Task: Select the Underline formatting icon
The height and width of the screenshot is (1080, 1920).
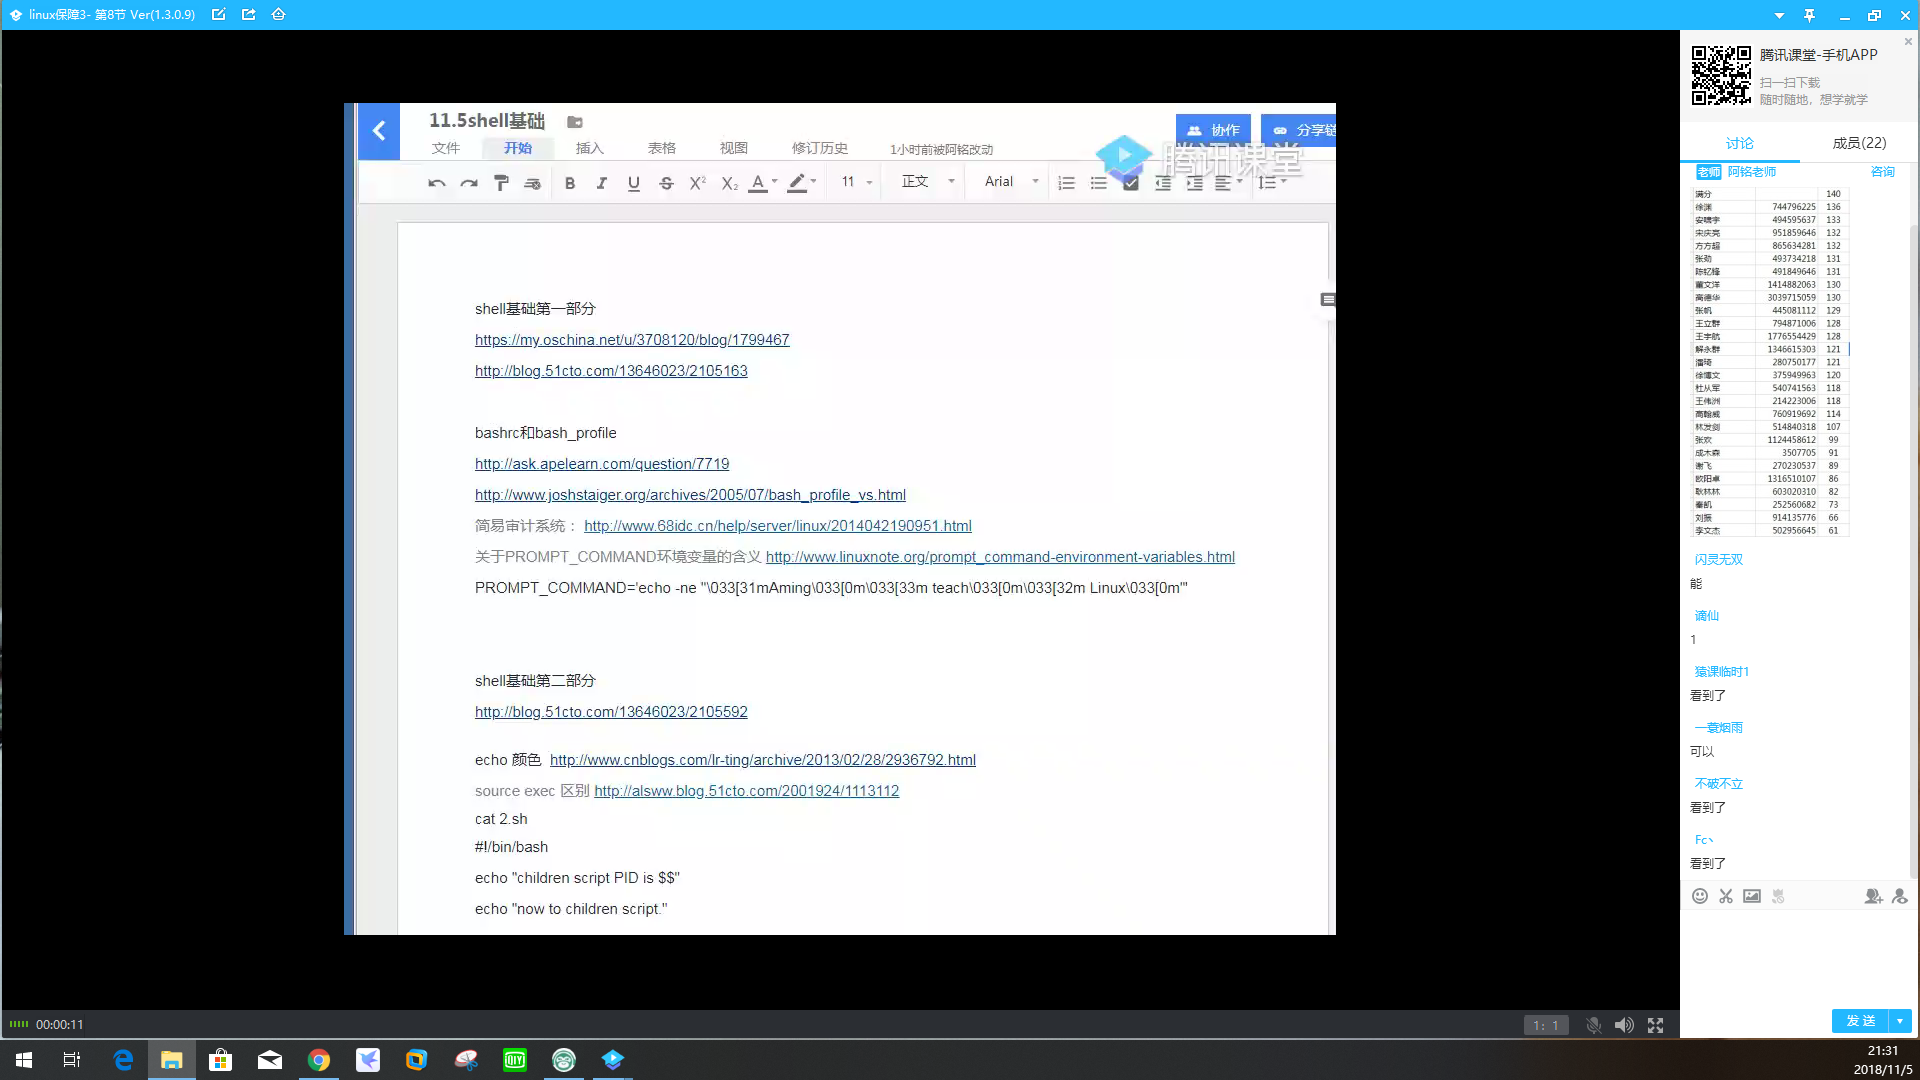Action: [634, 181]
